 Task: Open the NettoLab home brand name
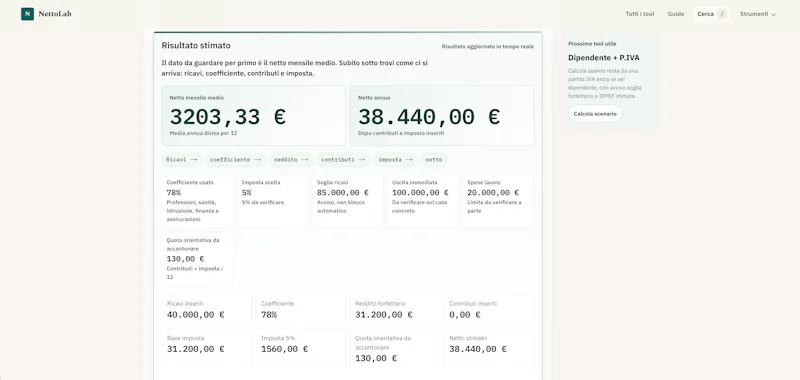tap(55, 14)
